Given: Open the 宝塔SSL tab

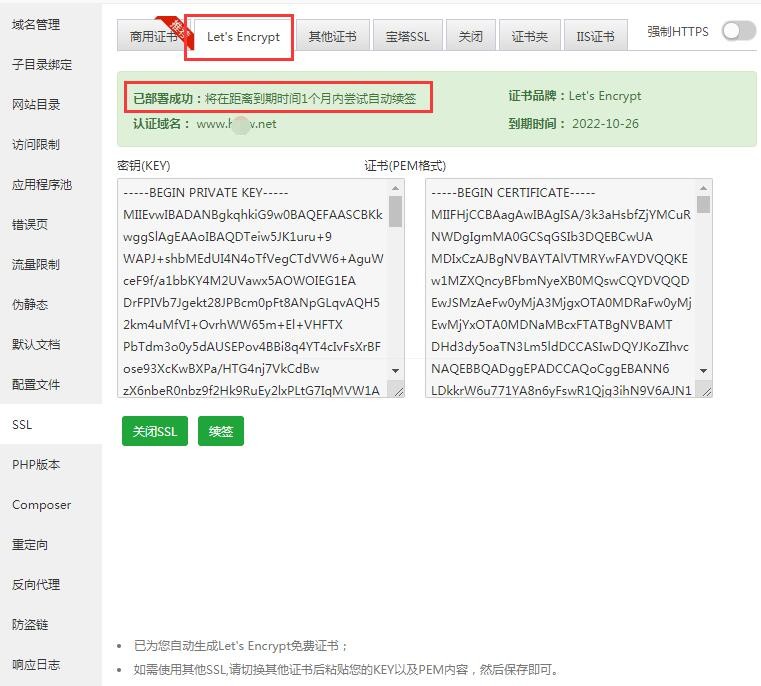Looking at the screenshot, I should (x=407, y=37).
